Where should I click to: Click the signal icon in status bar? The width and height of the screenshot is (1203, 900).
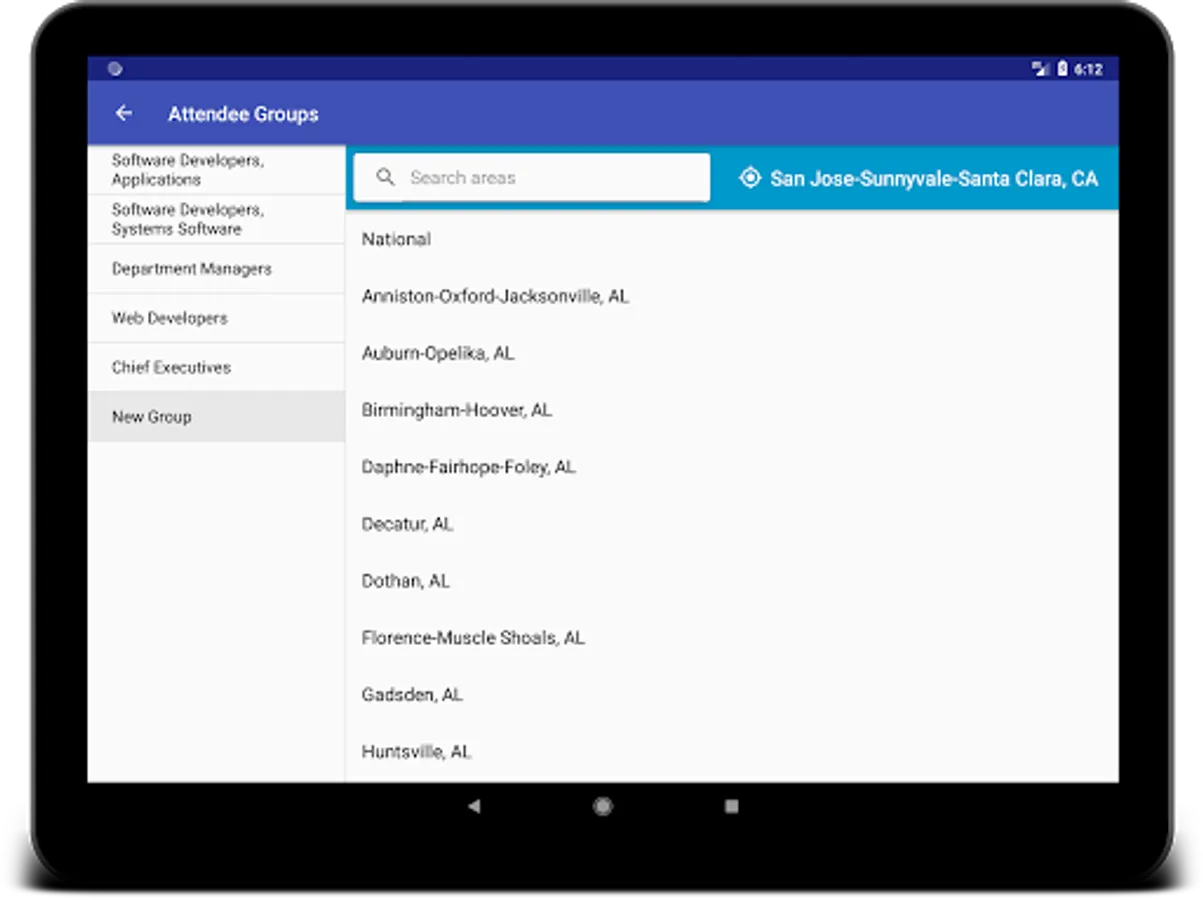(x=1040, y=69)
